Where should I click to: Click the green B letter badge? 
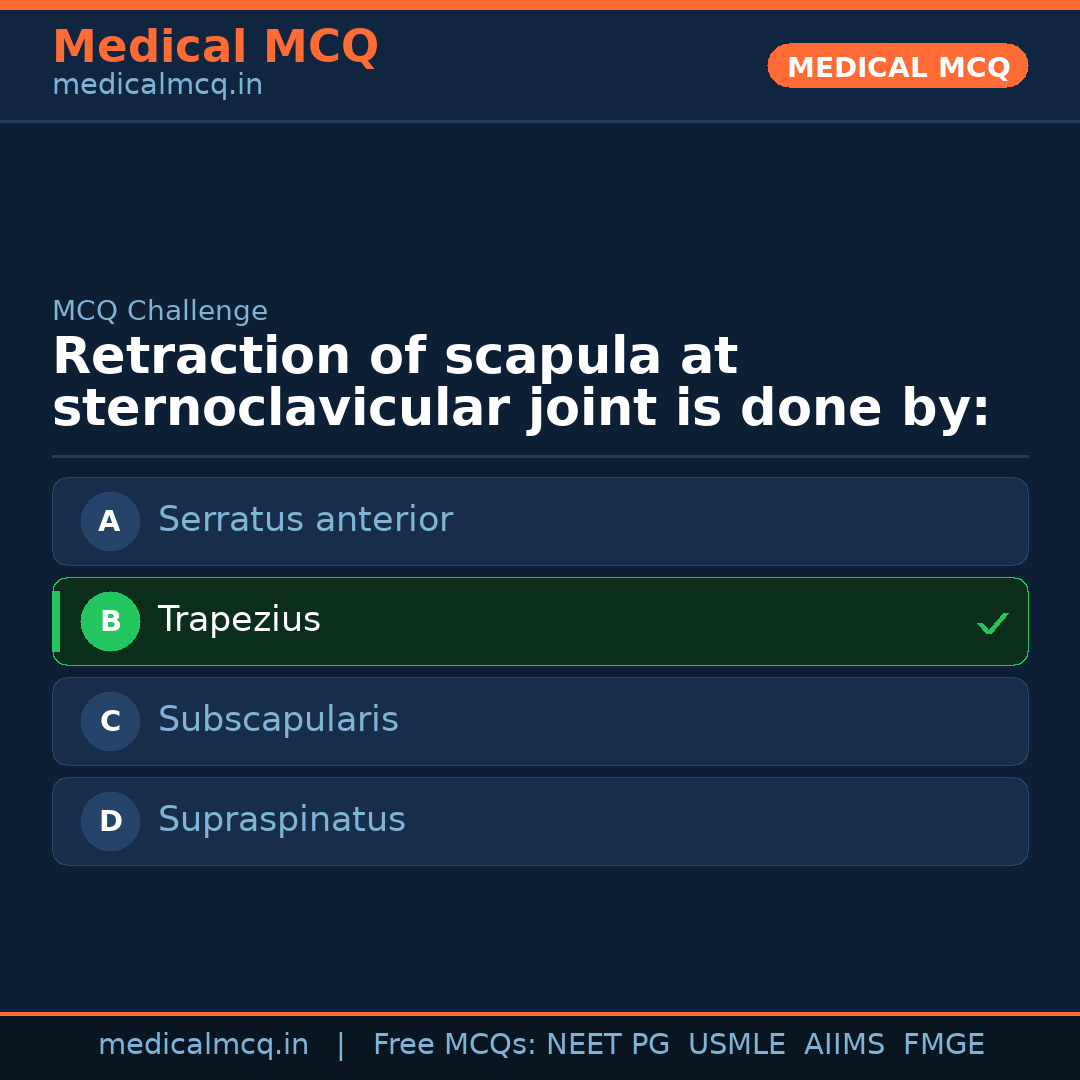click(x=110, y=621)
